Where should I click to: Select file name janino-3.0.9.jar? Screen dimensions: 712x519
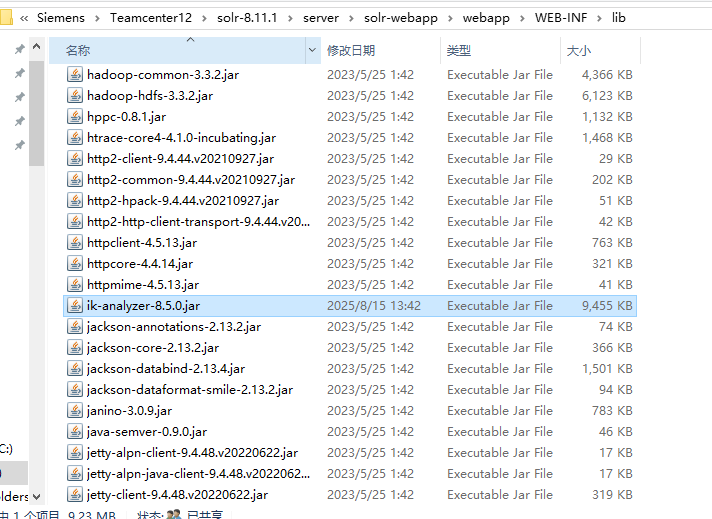(129, 411)
